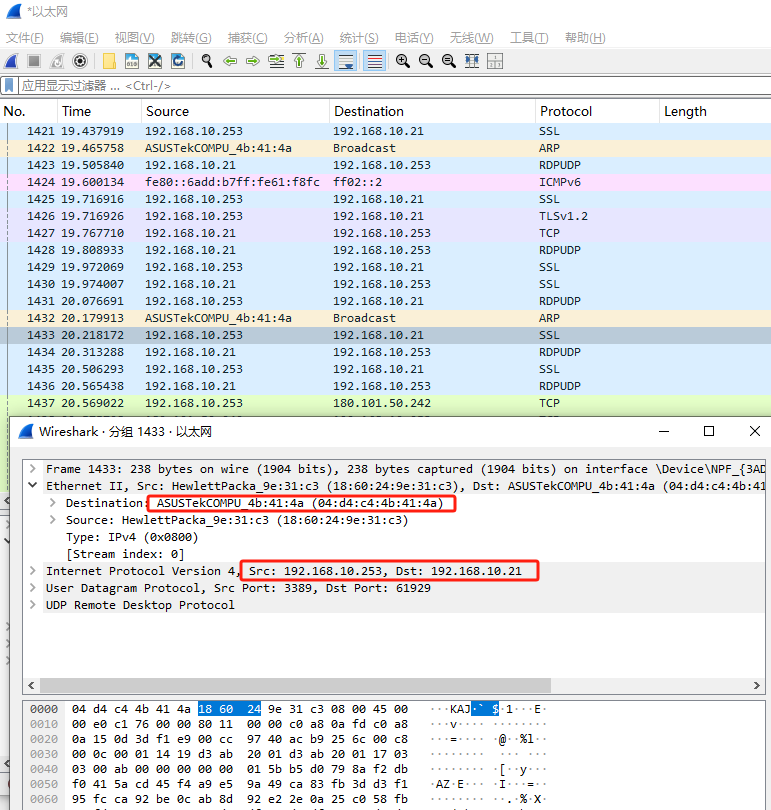Open the 电话(Y) menu
The width and height of the screenshot is (771, 810).
pyautogui.click(x=414, y=38)
